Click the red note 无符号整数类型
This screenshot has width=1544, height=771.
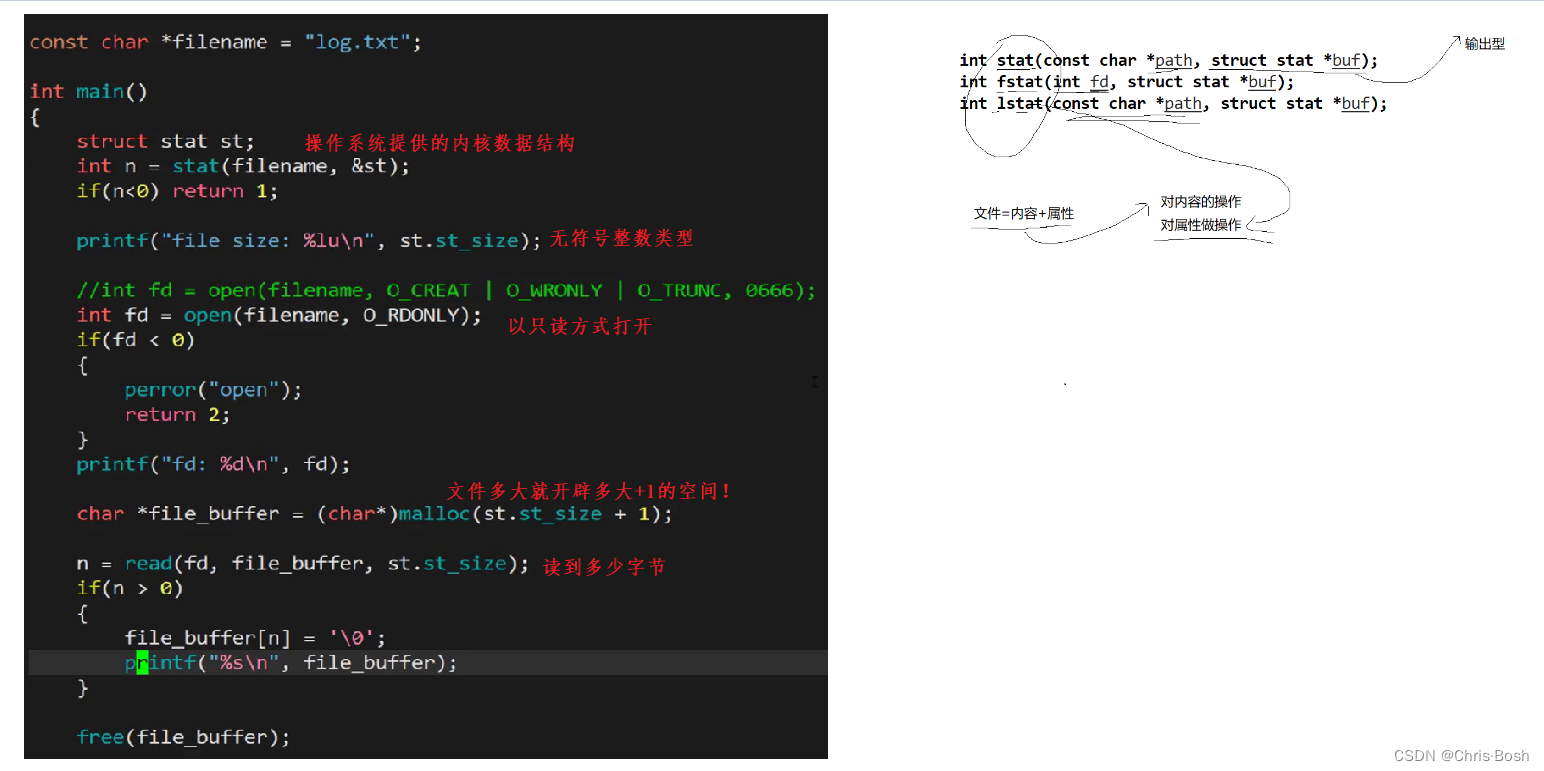(621, 238)
